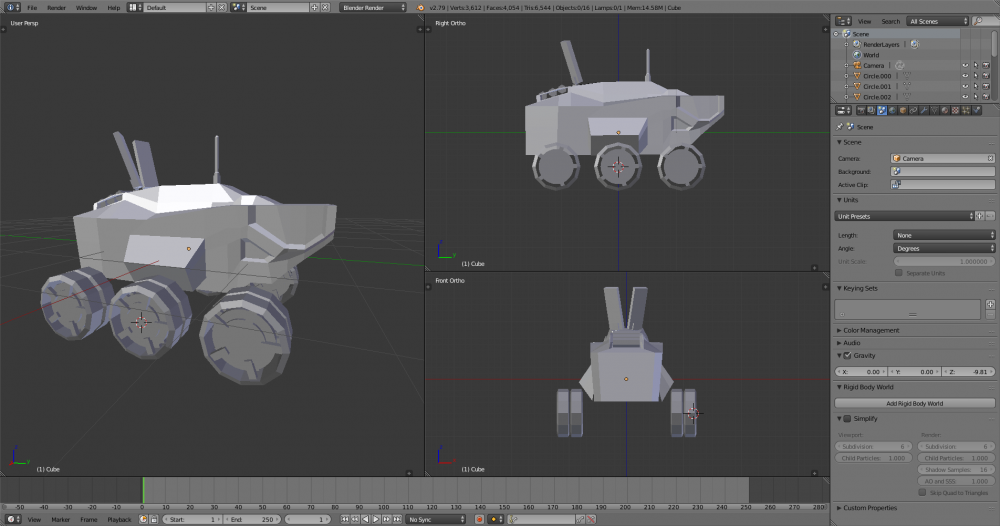The height and width of the screenshot is (526, 1000).
Task: Open the Particles properties icon
Action: point(966,110)
